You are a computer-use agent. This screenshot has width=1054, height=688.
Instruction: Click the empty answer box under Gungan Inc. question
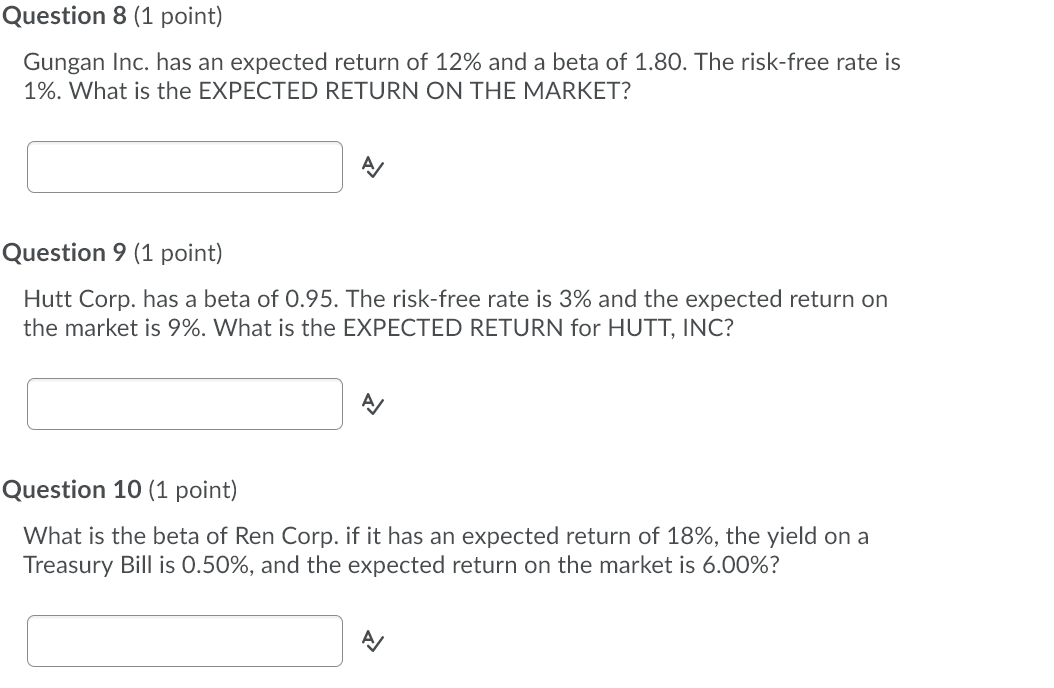184,167
